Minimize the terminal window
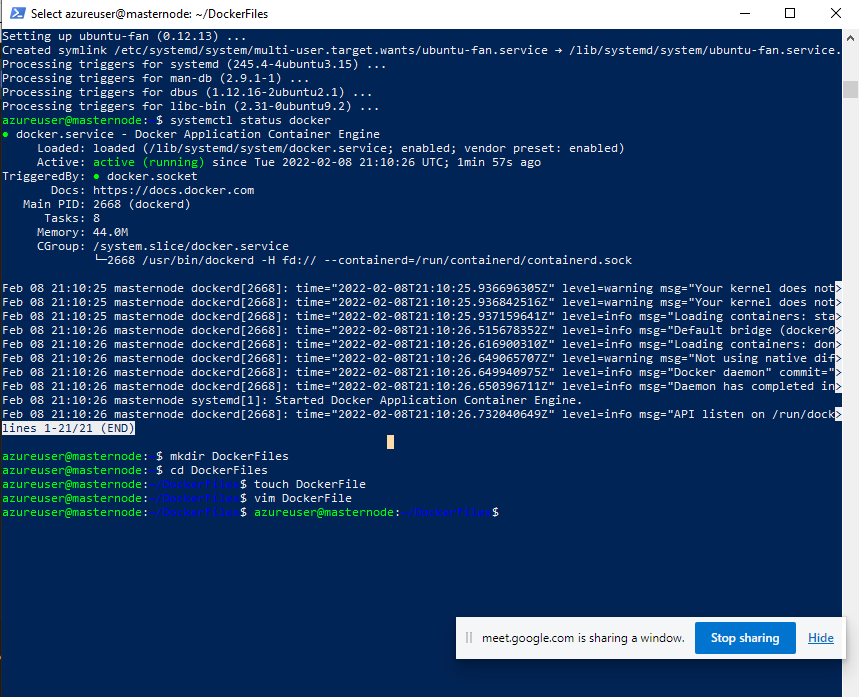This screenshot has width=859, height=697. 742,14
